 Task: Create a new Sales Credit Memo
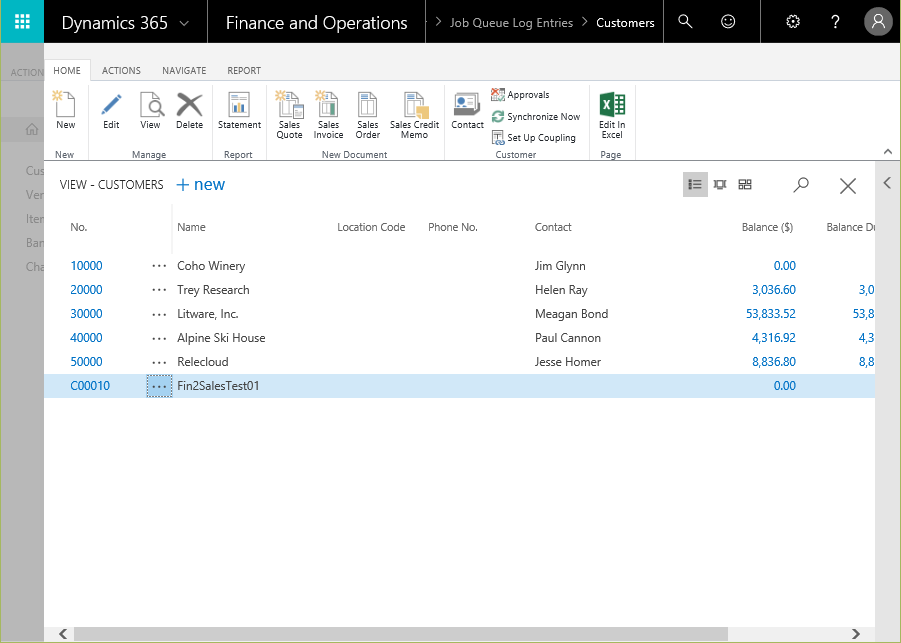(x=414, y=115)
